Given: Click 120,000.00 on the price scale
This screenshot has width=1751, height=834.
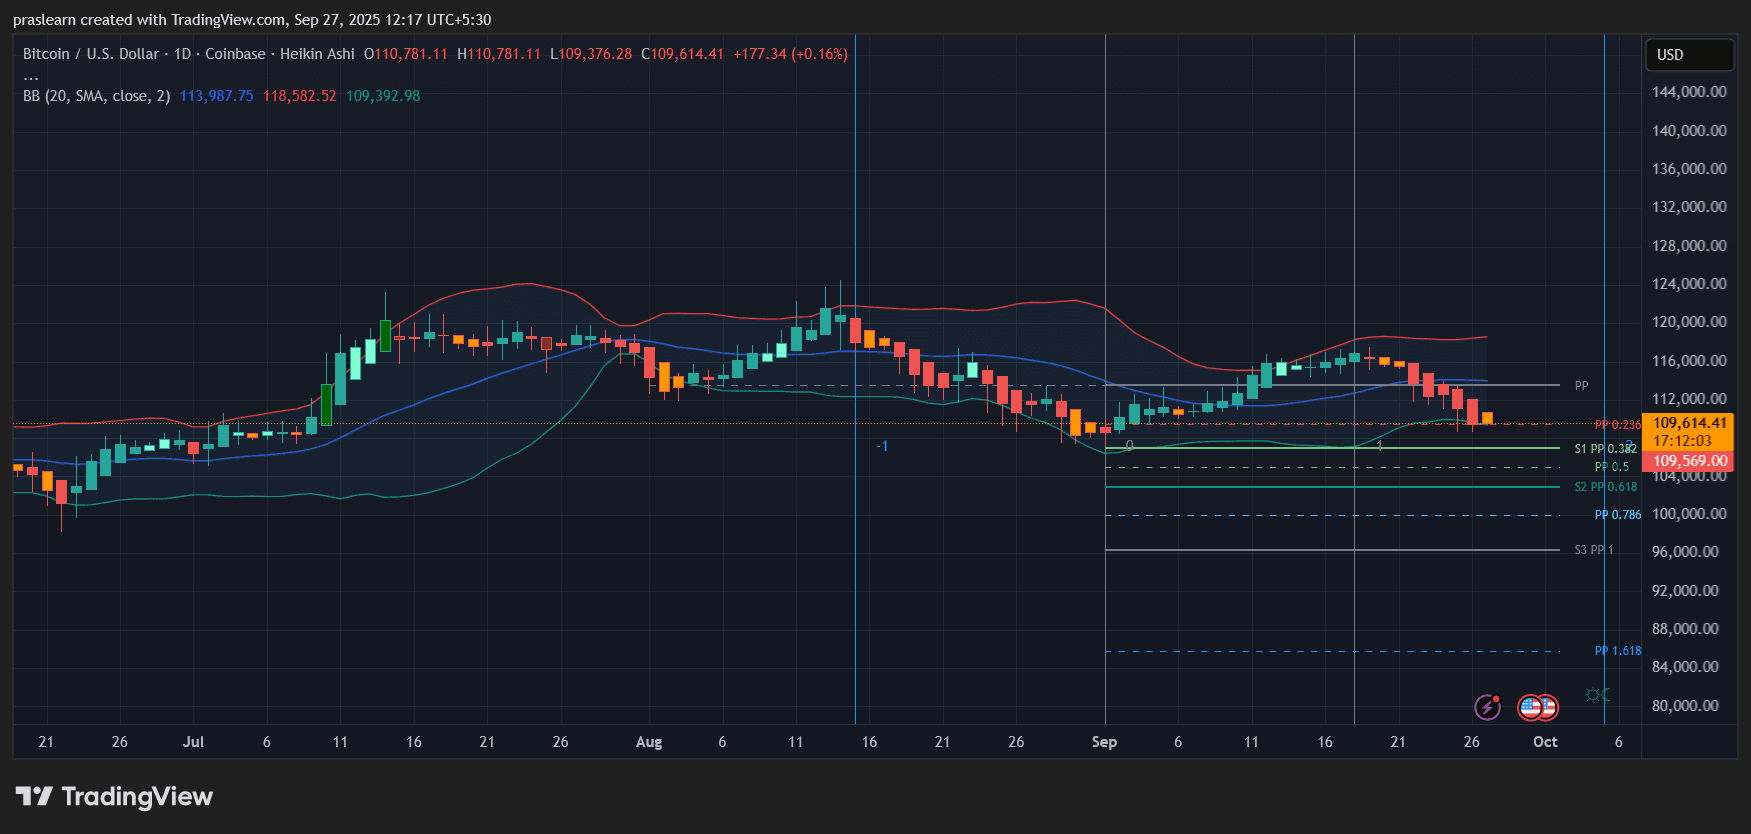Looking at the screenshot, I should [x=1689, y=322].
